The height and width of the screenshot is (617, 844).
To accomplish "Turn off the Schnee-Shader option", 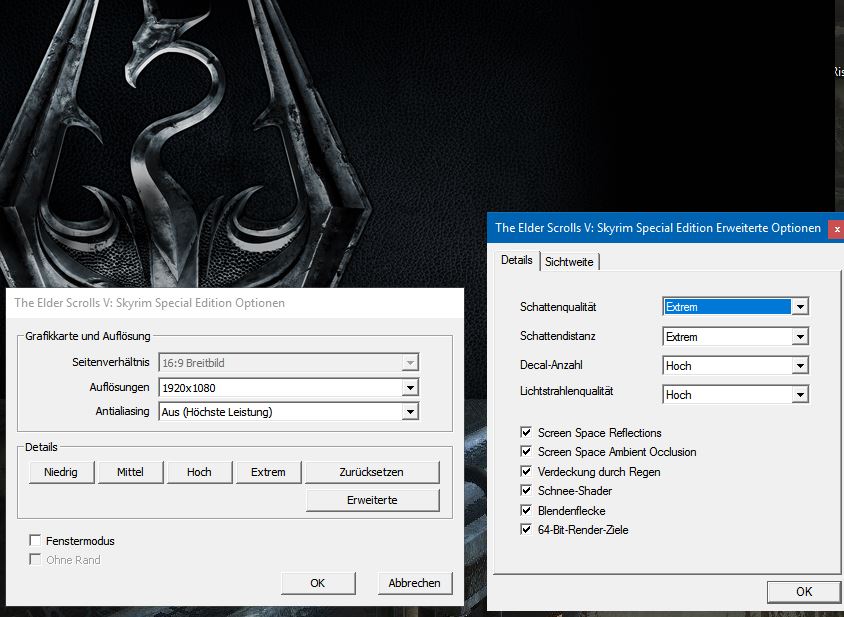I will (526, 490).
